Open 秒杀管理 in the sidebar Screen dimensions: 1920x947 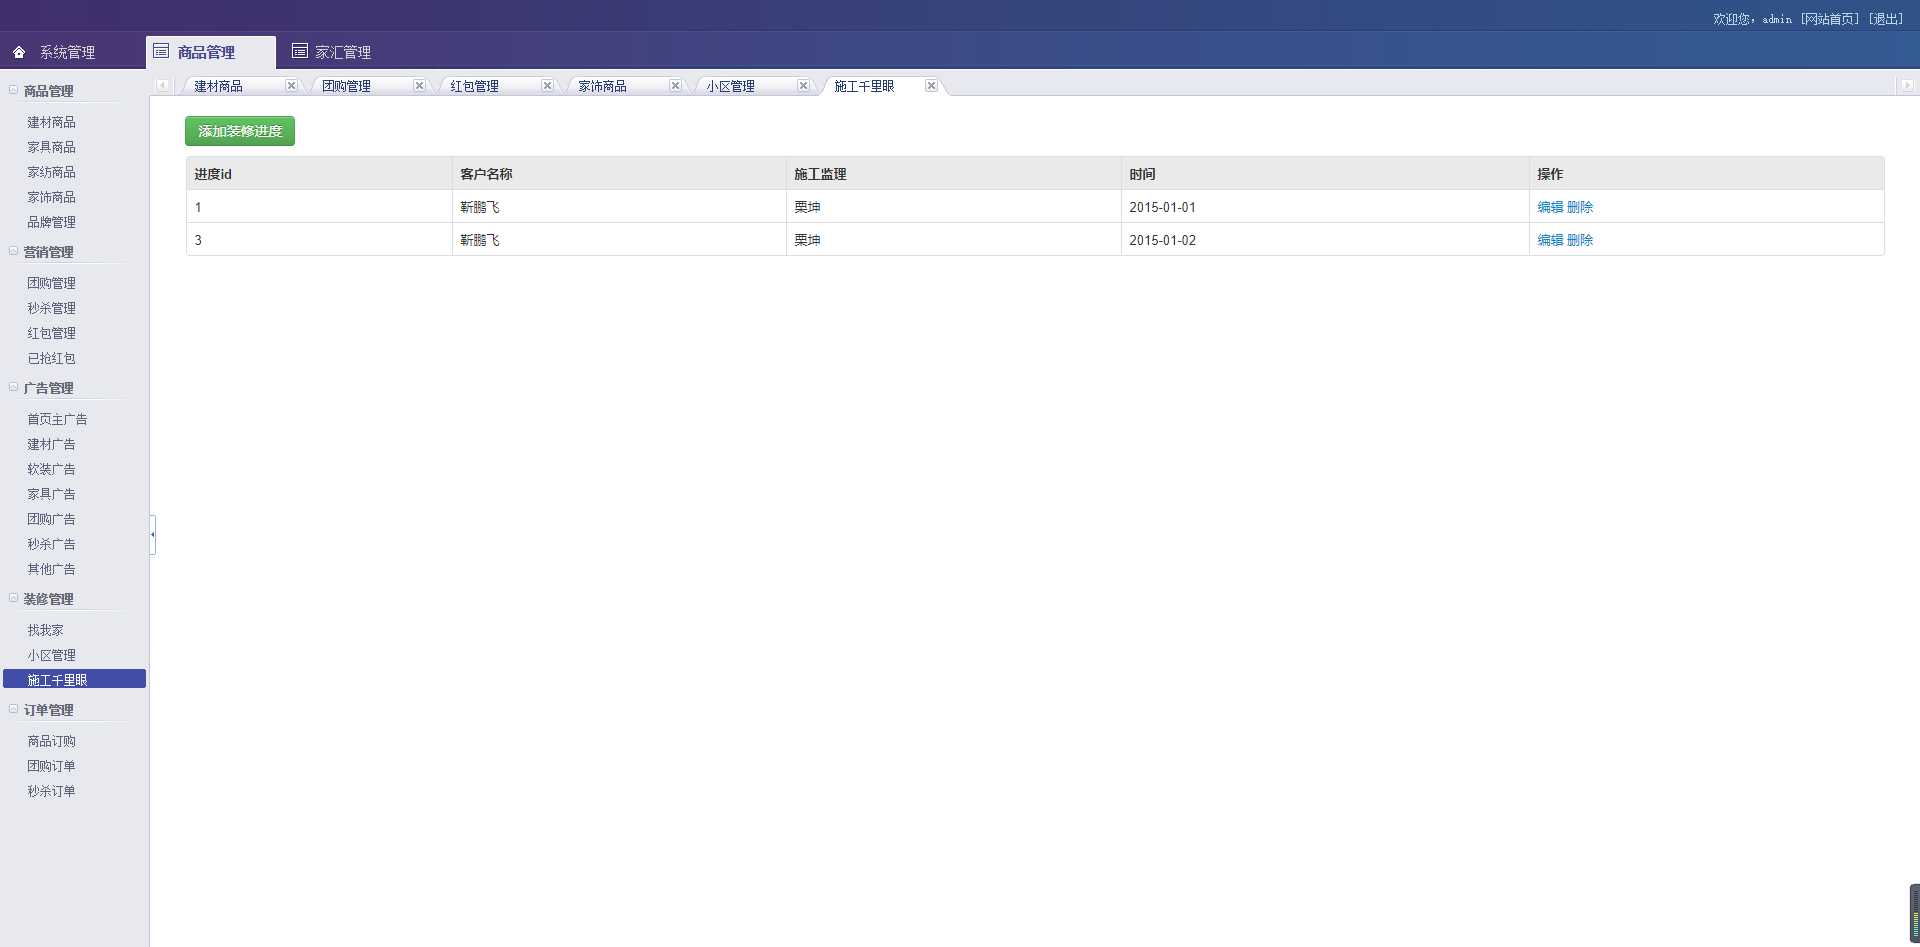coord(51,308)
